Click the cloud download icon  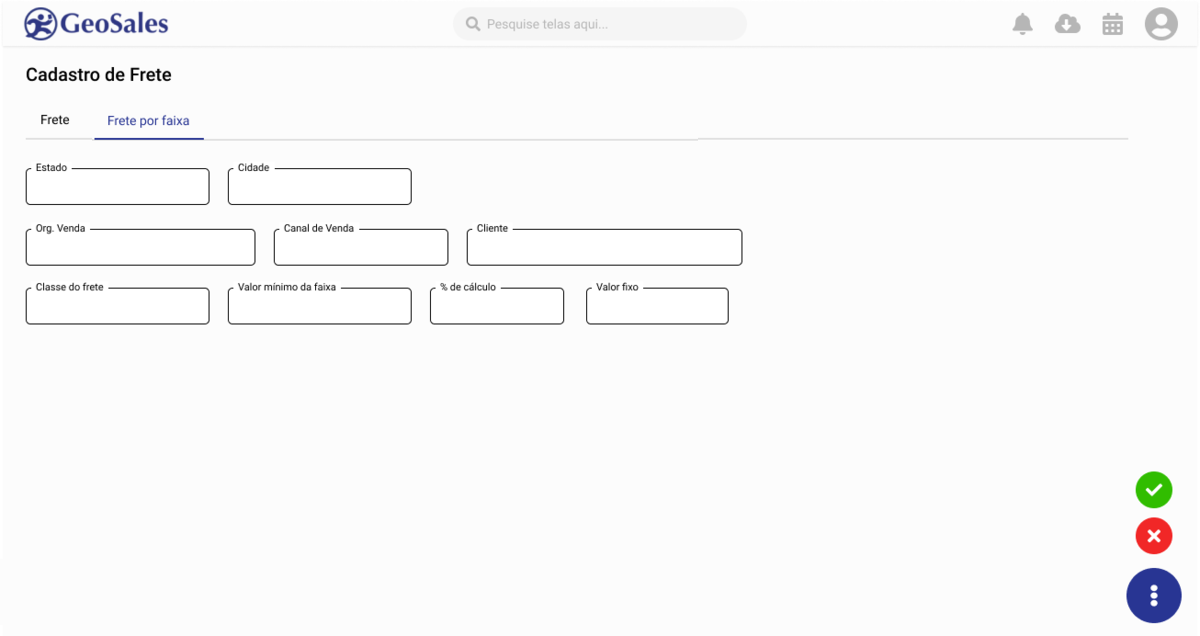click(1068, 24)
